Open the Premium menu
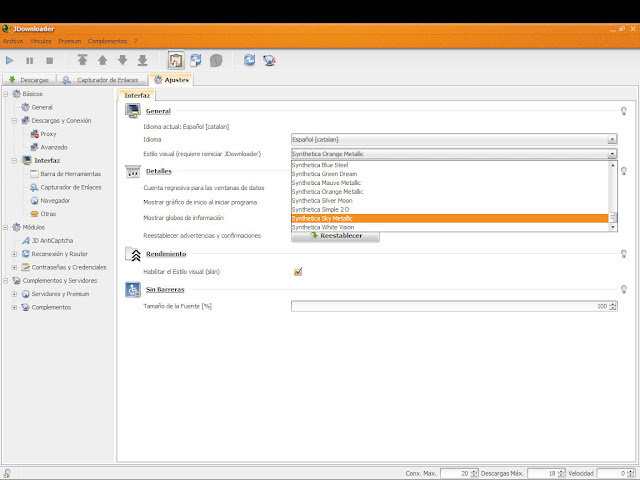Viewport: 640px width, 480px height. tap(69, 41)
